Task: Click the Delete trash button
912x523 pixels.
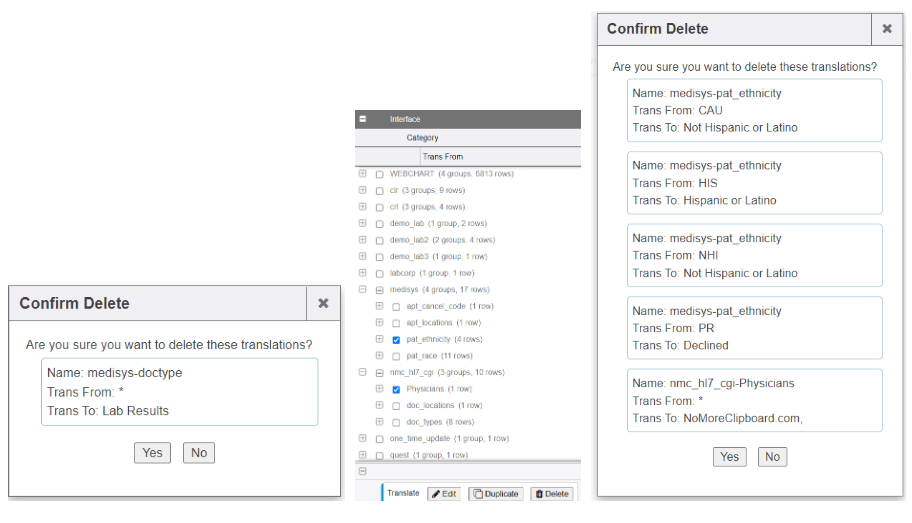Action: 551,493
